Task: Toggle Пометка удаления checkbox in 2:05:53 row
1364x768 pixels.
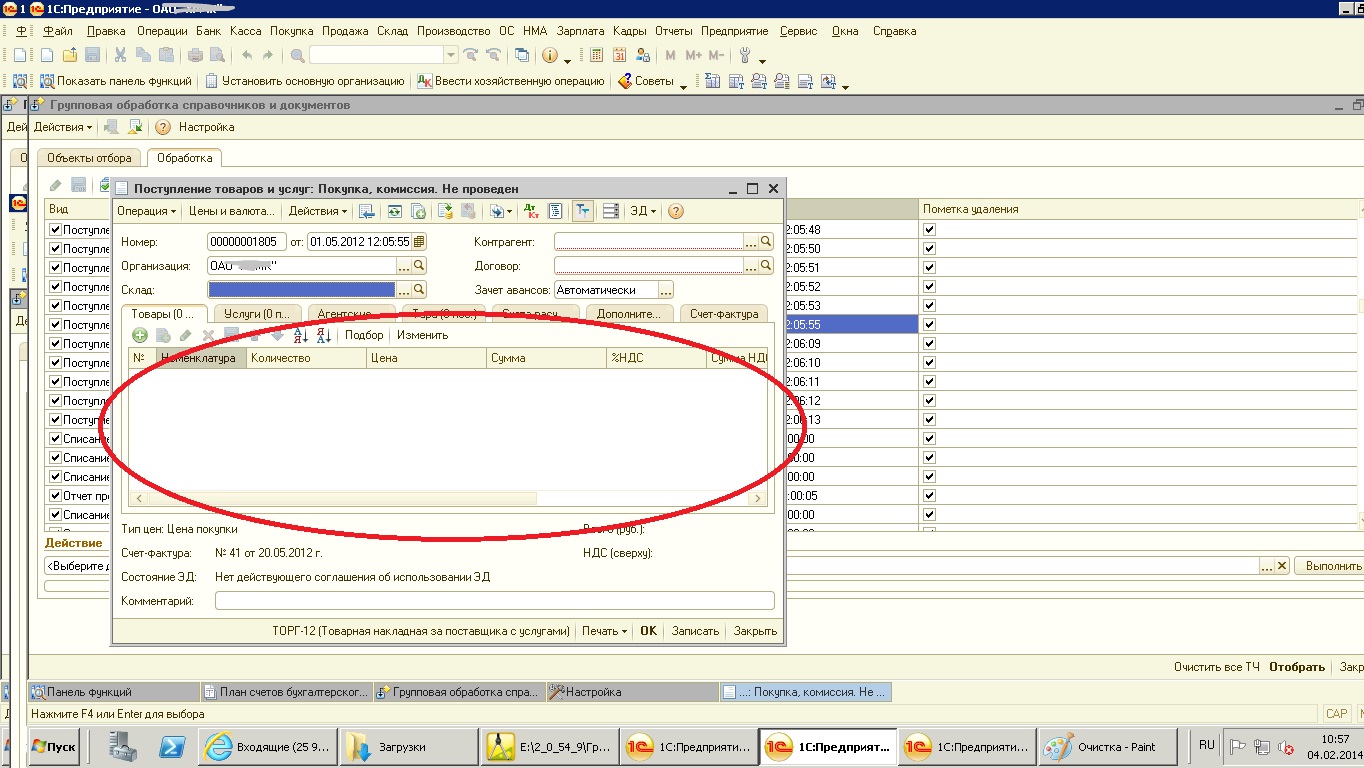Action: (x=930, y=305)
